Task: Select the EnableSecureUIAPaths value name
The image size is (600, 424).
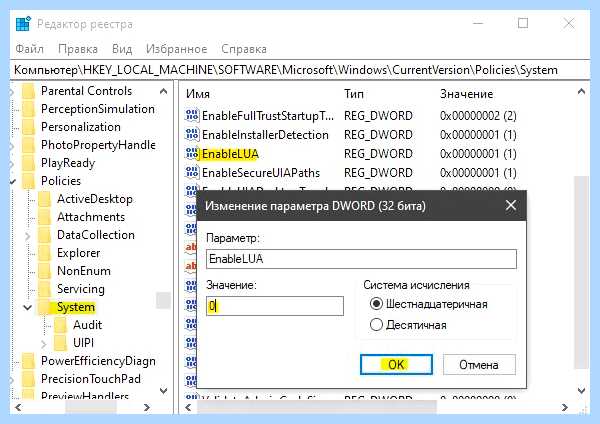Action: (261, 173)
